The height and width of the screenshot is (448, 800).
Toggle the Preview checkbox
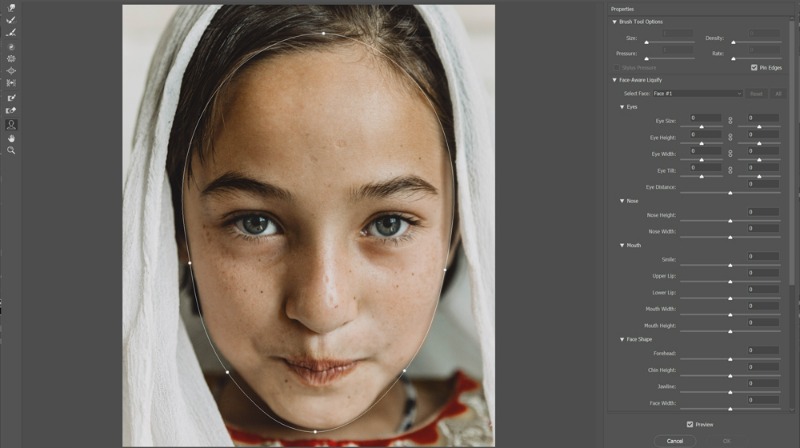[x=689, y=424]
